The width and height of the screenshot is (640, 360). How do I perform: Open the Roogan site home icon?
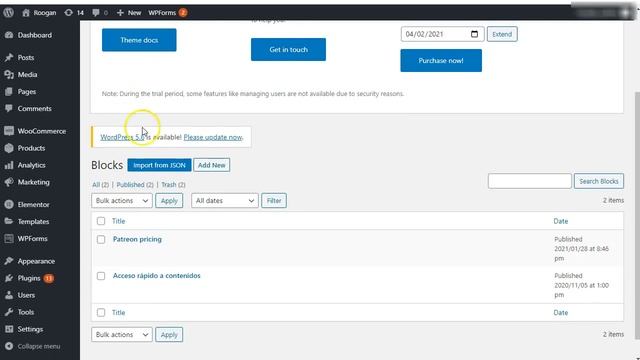click(26, 13)
